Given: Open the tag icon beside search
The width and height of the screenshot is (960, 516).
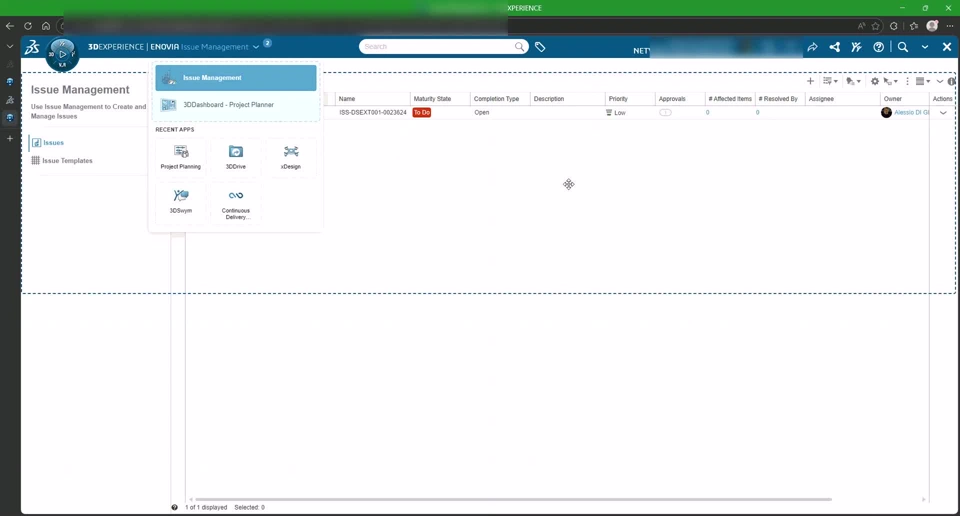Looking at the screenshot, I should [x=540, y=47].
